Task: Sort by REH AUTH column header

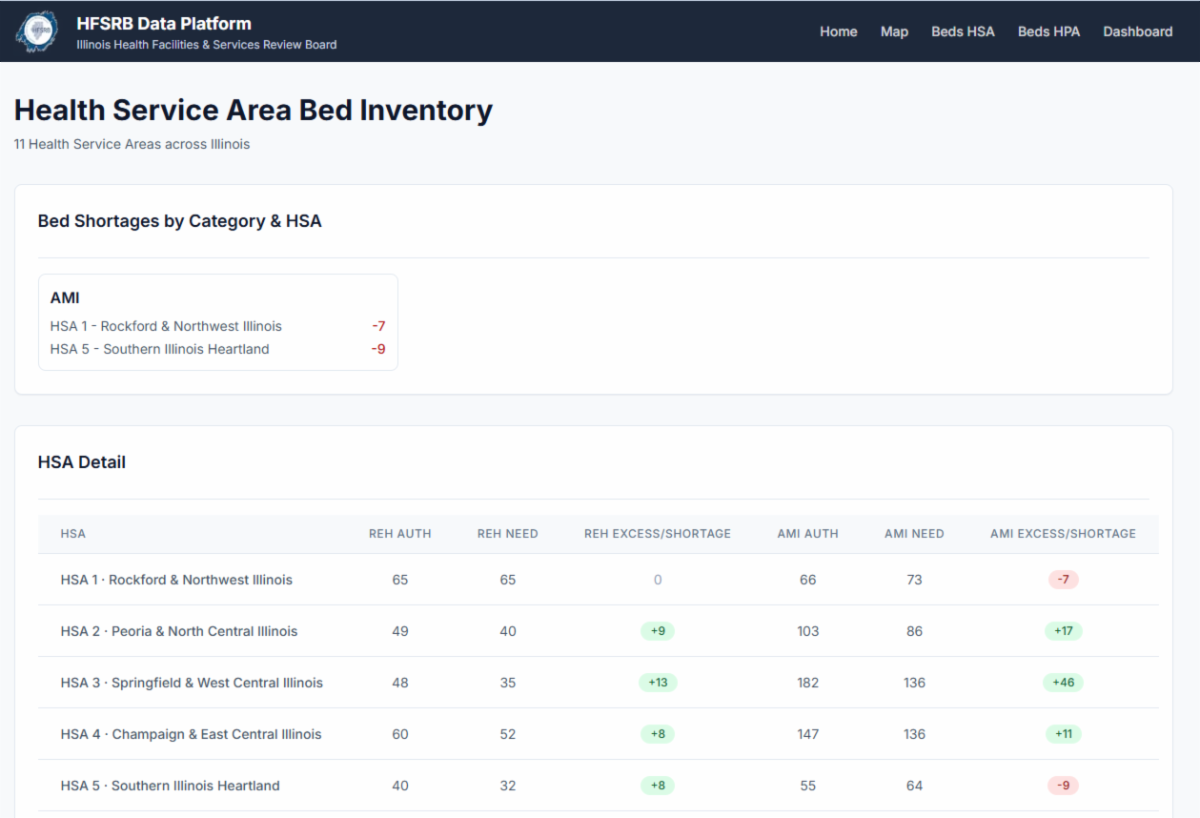Action: coord(400,534)
